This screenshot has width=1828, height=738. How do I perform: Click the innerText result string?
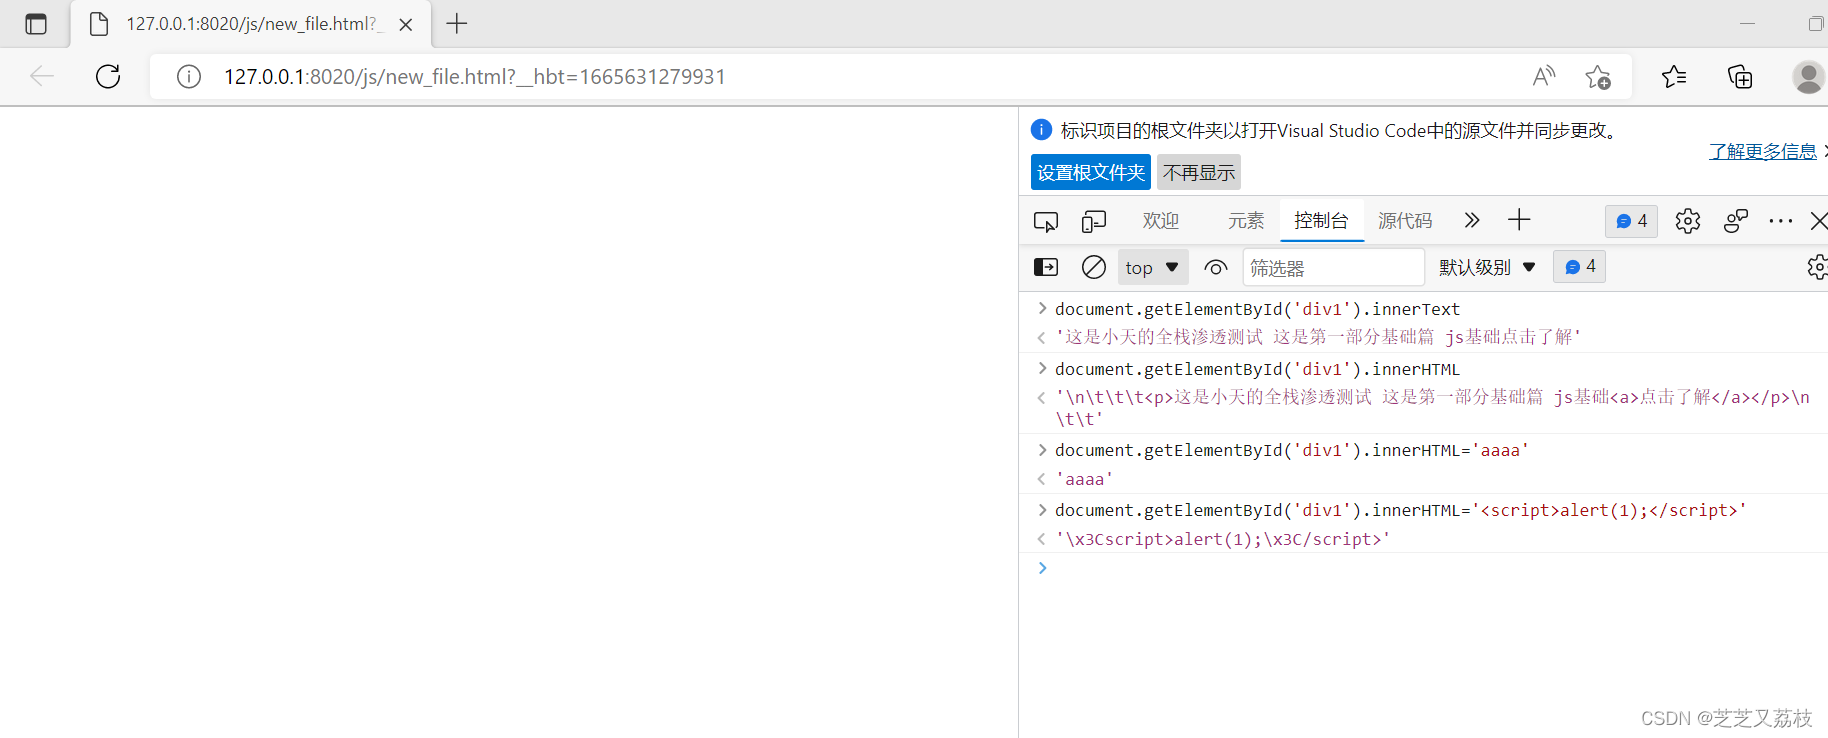1318,337
